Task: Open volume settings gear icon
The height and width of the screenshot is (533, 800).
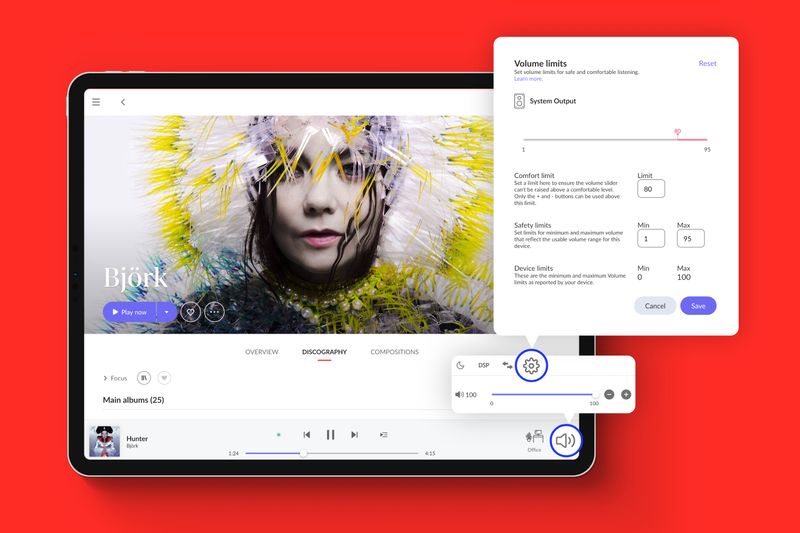Action: pos(531,366)
